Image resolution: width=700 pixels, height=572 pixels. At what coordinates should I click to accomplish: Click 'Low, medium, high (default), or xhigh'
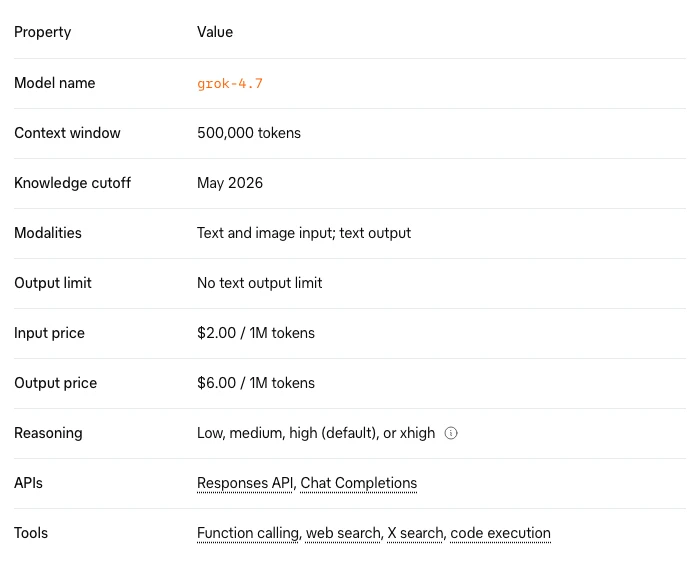pos(316,433)
